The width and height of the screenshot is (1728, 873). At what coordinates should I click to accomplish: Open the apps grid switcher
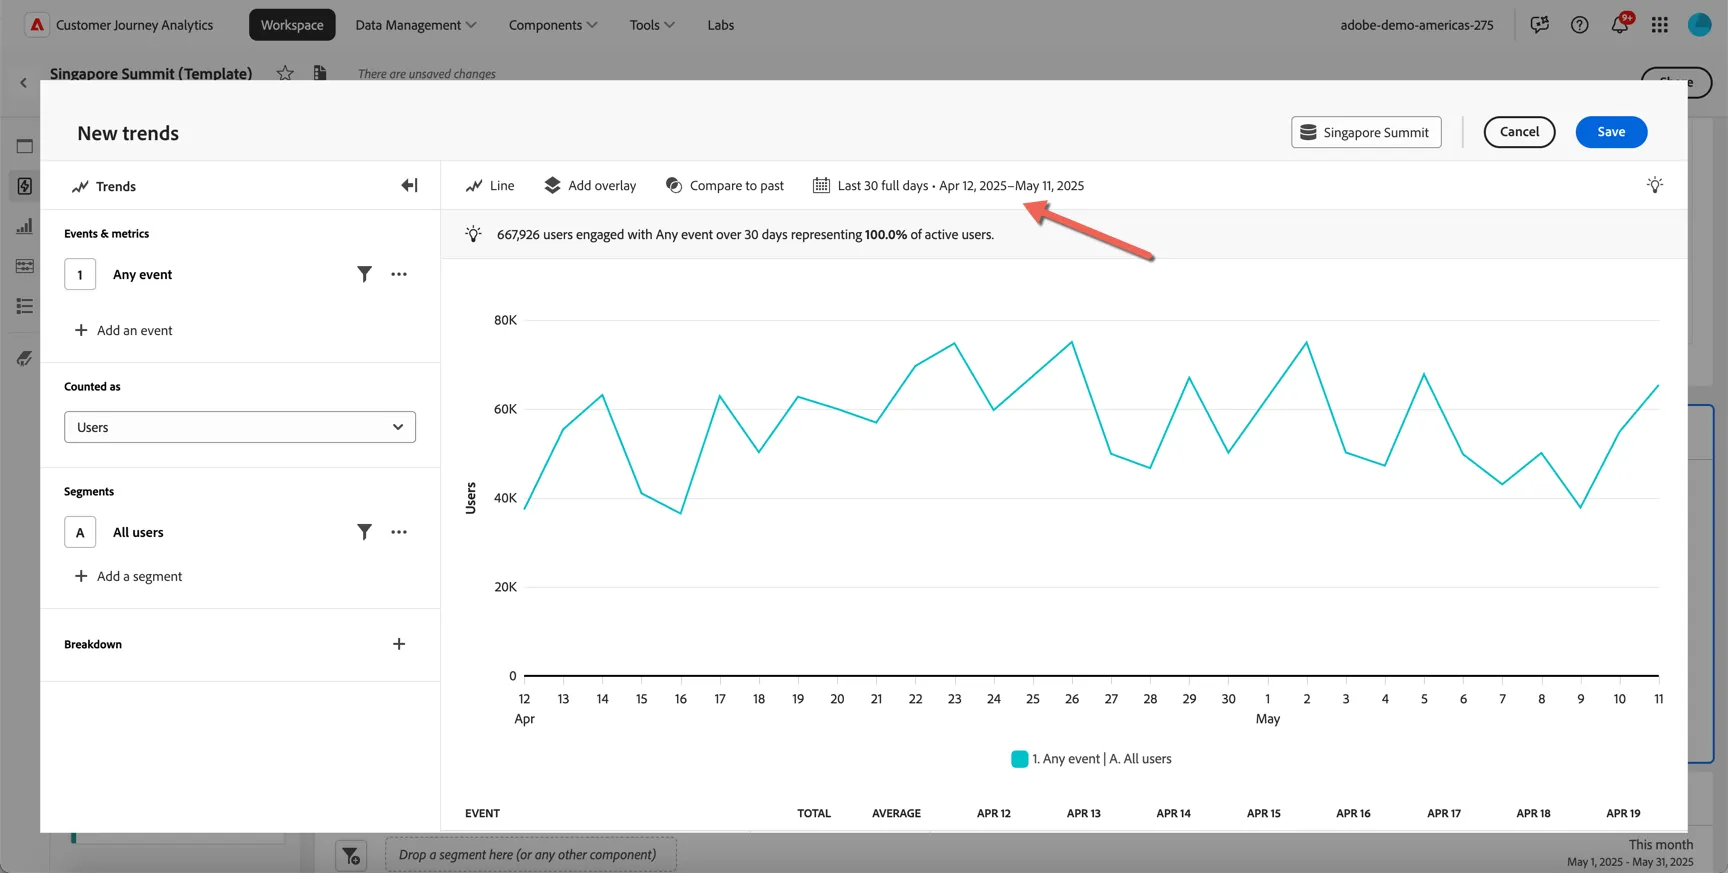point(1660,25)
